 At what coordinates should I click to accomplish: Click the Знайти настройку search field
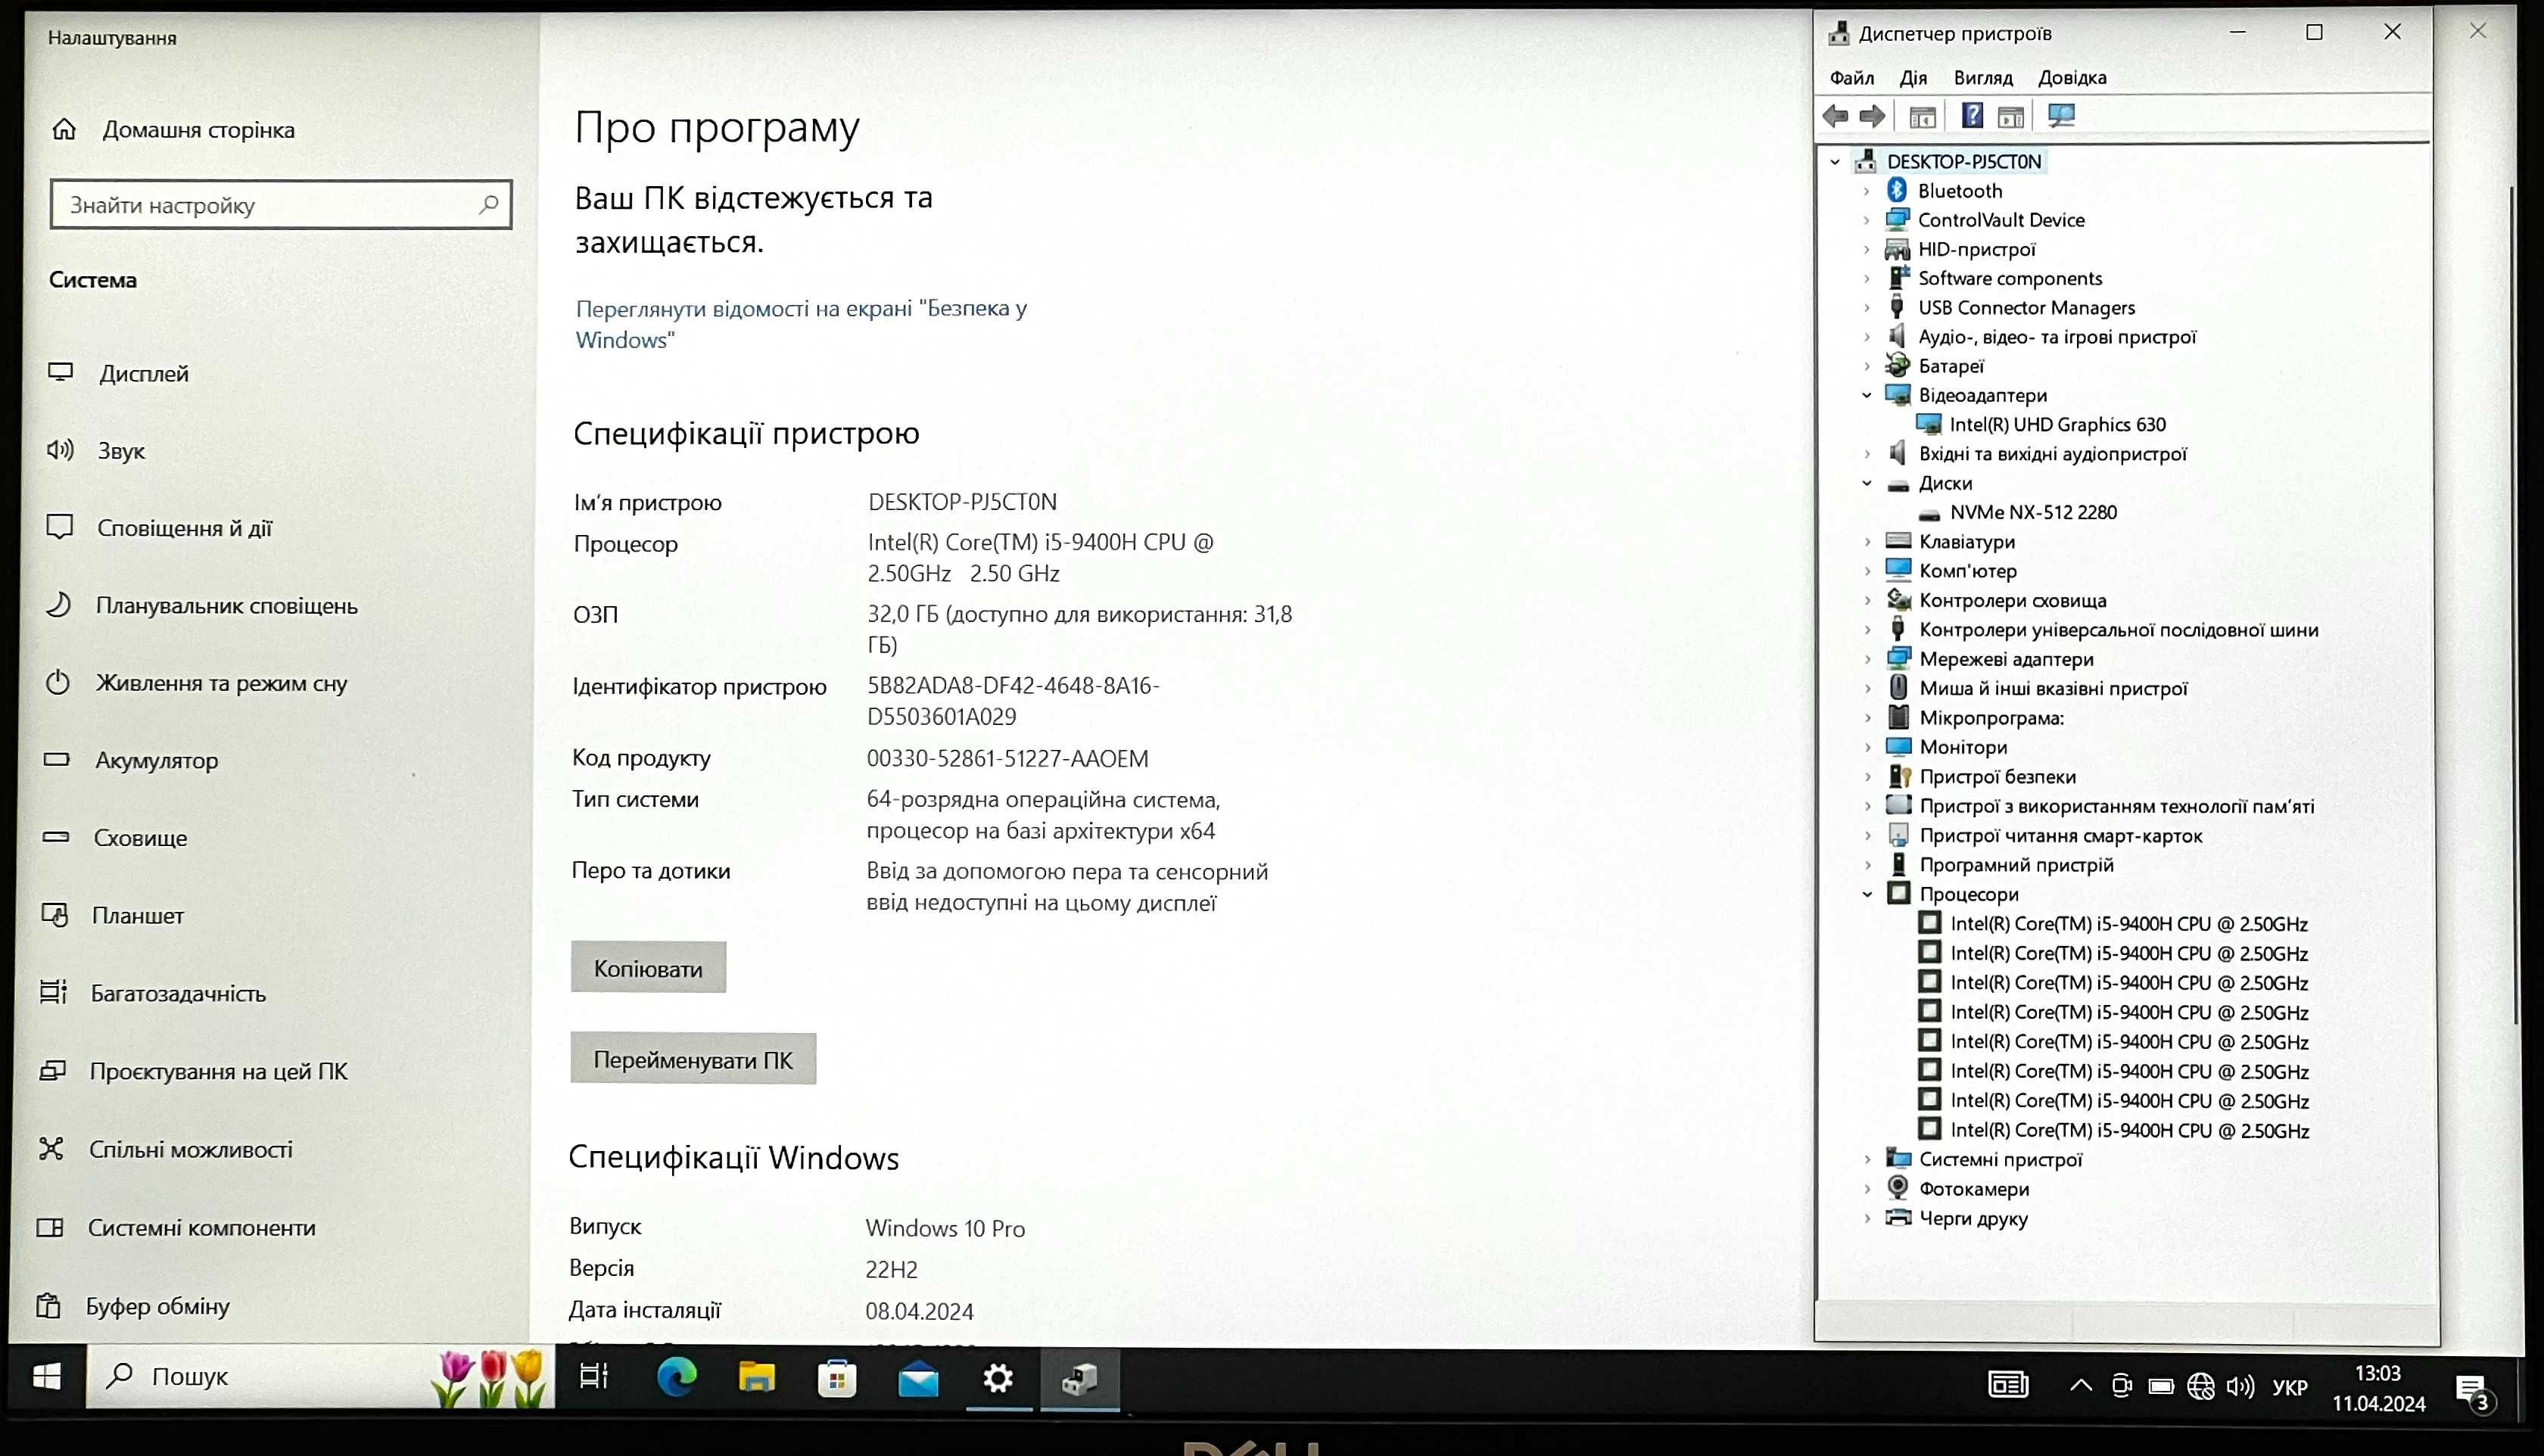point(281,205)
